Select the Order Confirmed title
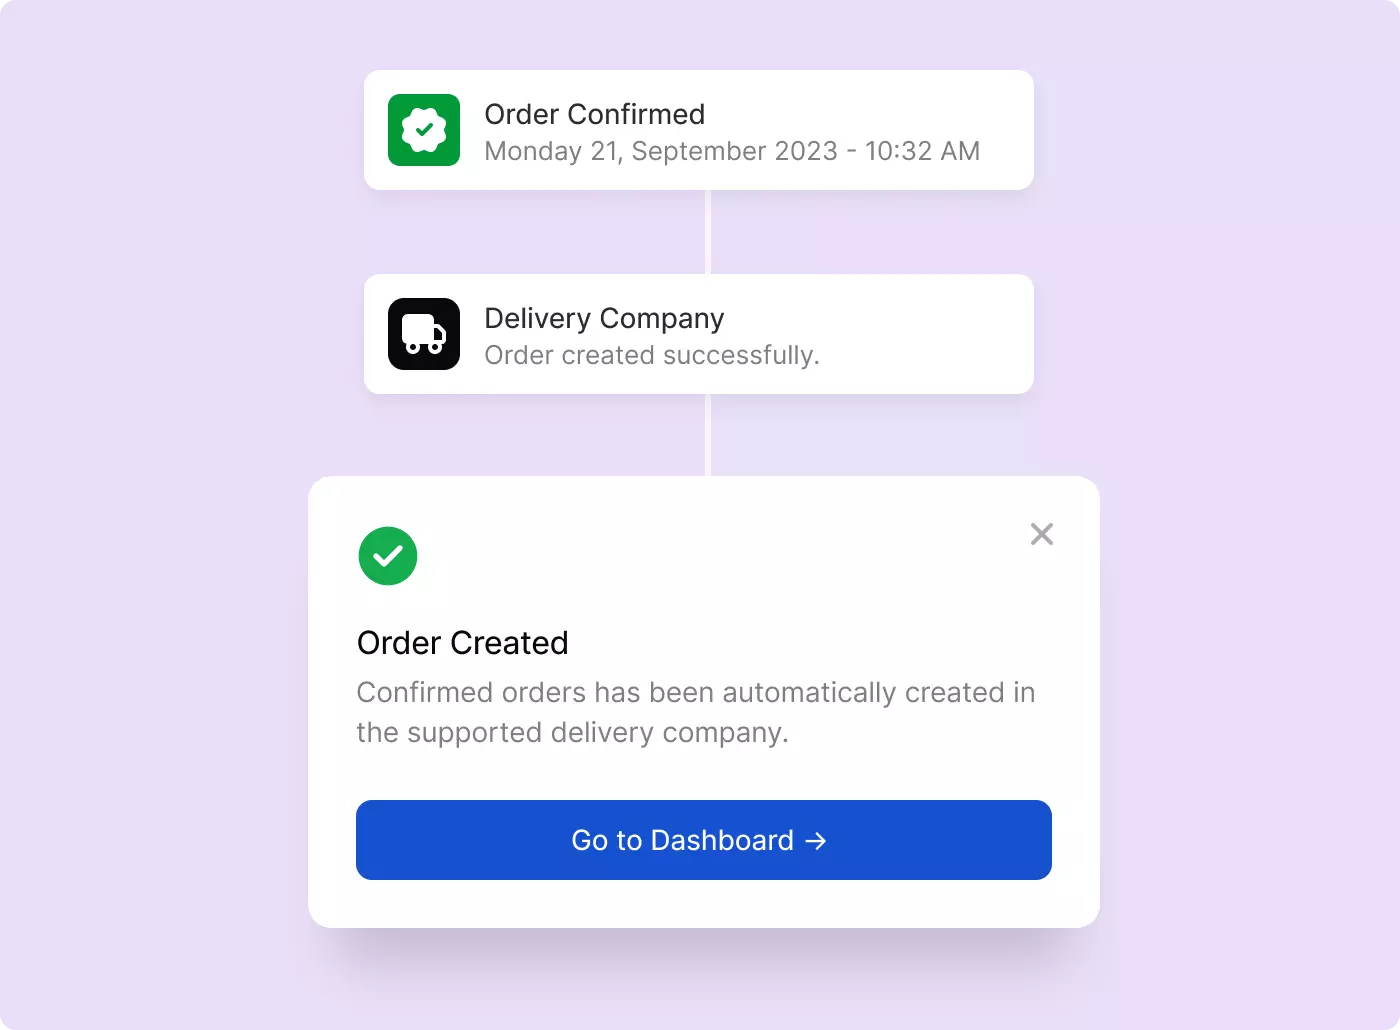The image size is (1400, 1030). click(x=595, y=114)
